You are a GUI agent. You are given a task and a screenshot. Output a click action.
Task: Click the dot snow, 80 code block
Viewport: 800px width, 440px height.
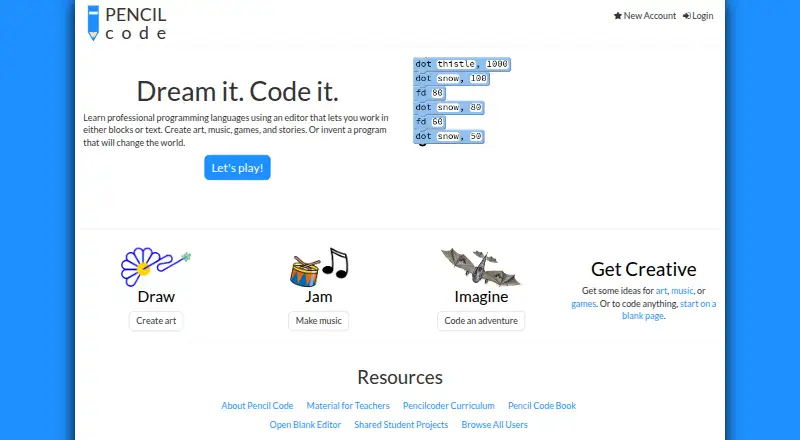(x=449, y=108)
